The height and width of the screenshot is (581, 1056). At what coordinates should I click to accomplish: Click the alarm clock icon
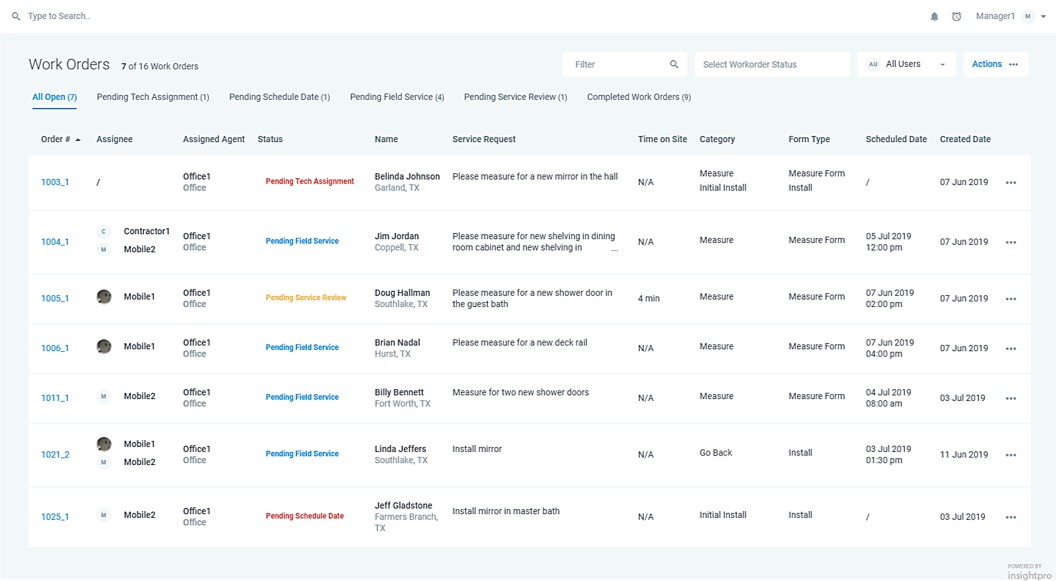[956, 17]
